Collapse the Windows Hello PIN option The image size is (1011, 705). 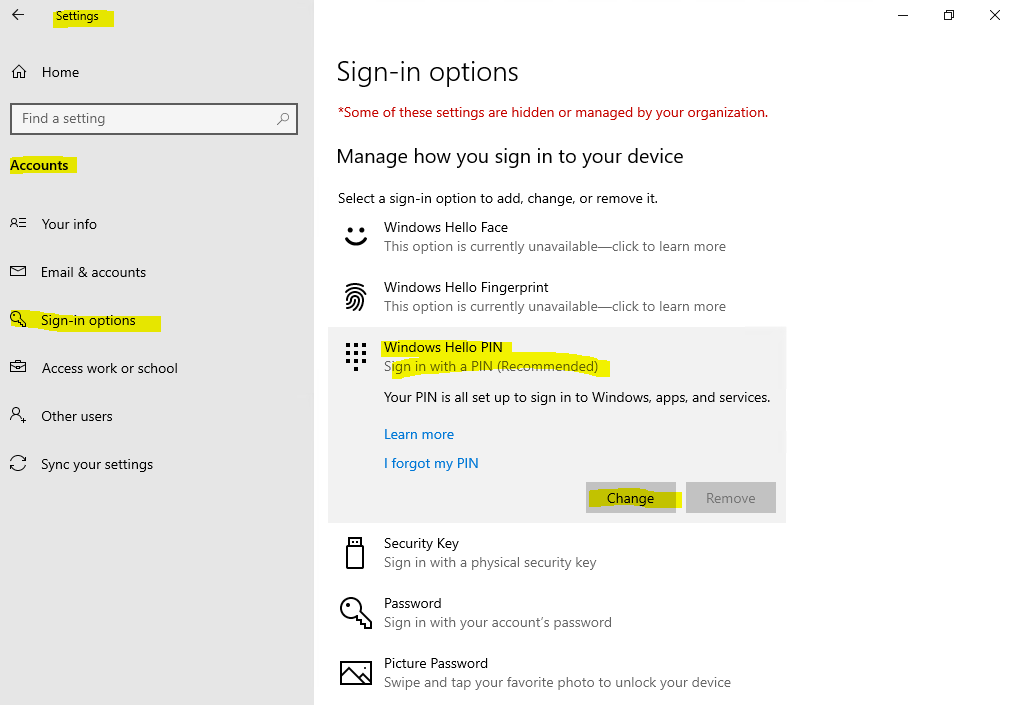tap(557, 357)
